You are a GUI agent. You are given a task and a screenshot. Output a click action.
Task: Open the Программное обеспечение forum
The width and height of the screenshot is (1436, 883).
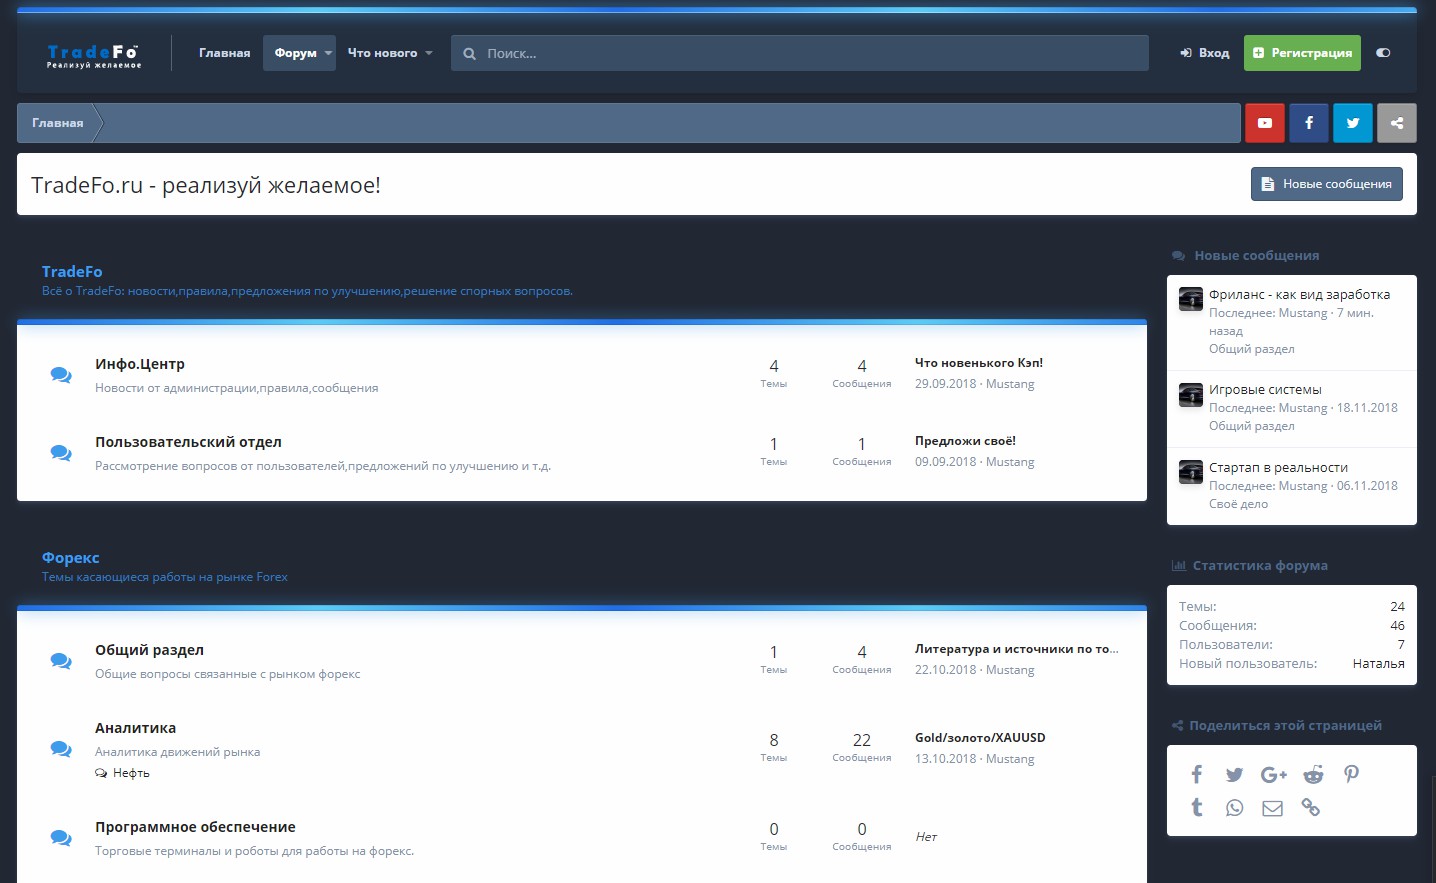pos(195,827)
